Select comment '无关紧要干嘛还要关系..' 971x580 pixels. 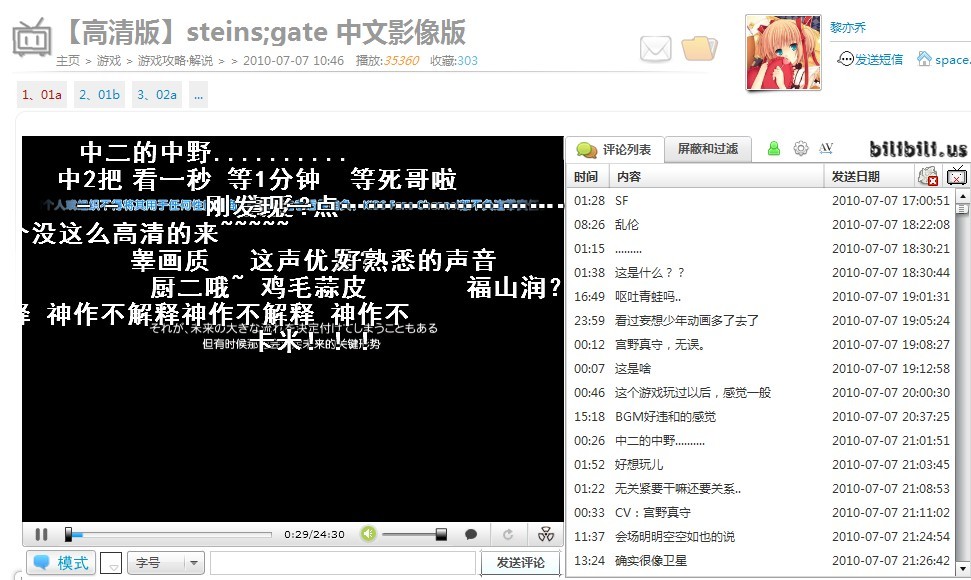(x=761, y=488)
